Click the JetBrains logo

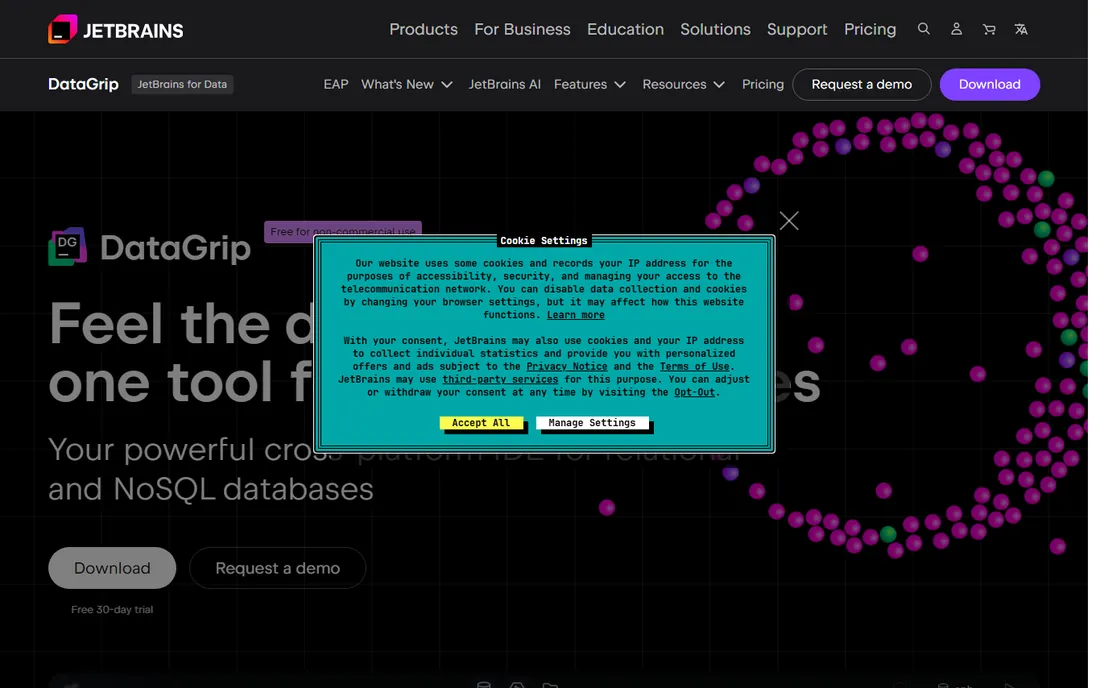coord(116,29)
